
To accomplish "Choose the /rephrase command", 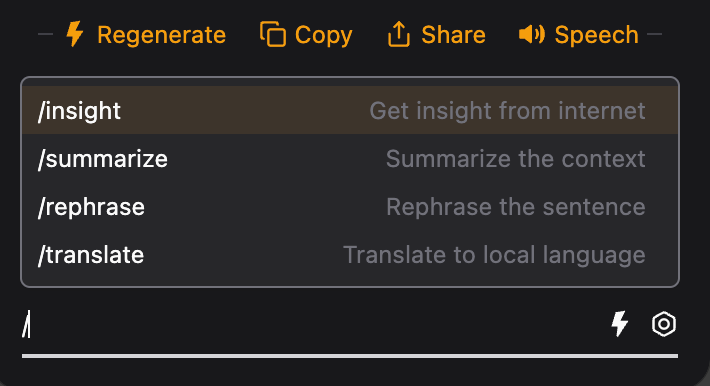I will coord(350,207).
